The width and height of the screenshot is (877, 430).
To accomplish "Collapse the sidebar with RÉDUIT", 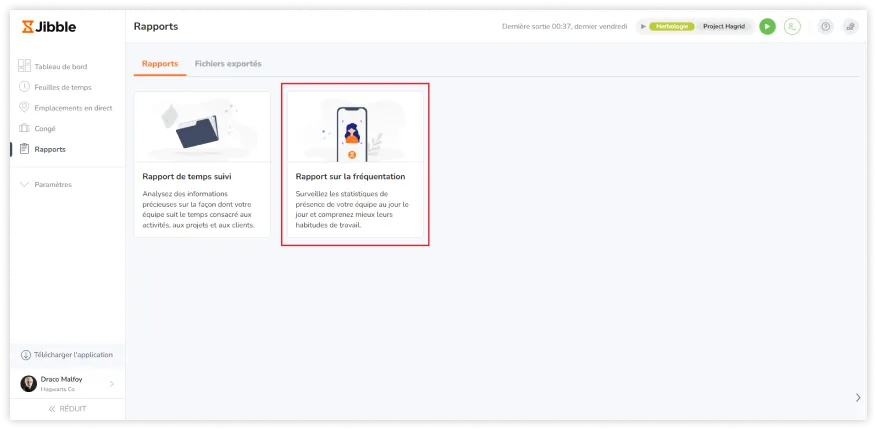I will [x=68, y=409].
